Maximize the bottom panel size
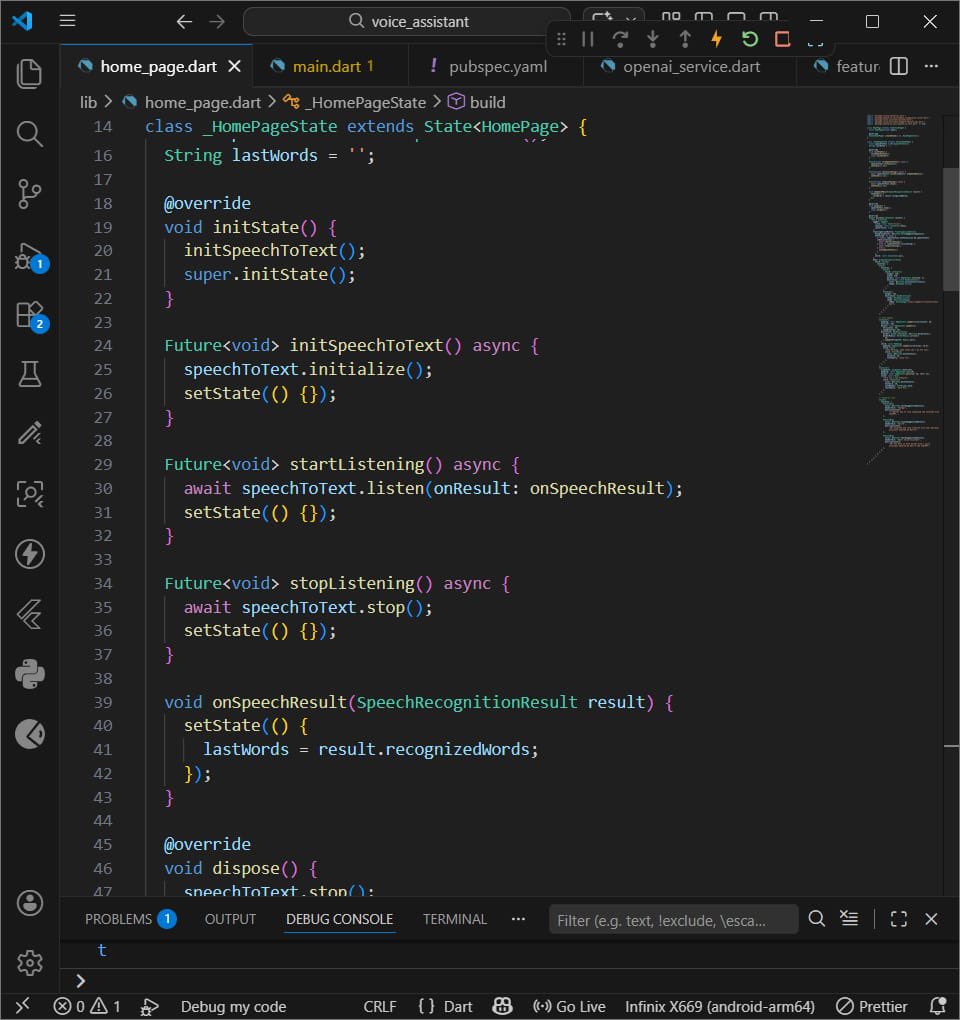Screen dimensions: 960x1020 click(x=899, y=919)
